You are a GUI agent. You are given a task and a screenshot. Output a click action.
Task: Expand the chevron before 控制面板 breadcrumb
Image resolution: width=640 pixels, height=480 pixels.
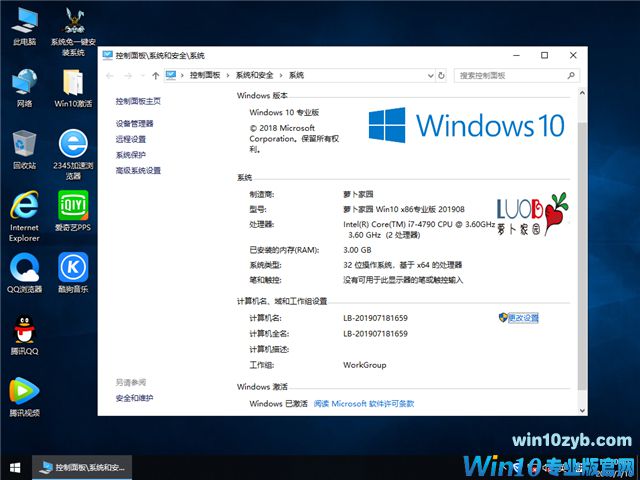pyautogui.click(x=182, y=75)
